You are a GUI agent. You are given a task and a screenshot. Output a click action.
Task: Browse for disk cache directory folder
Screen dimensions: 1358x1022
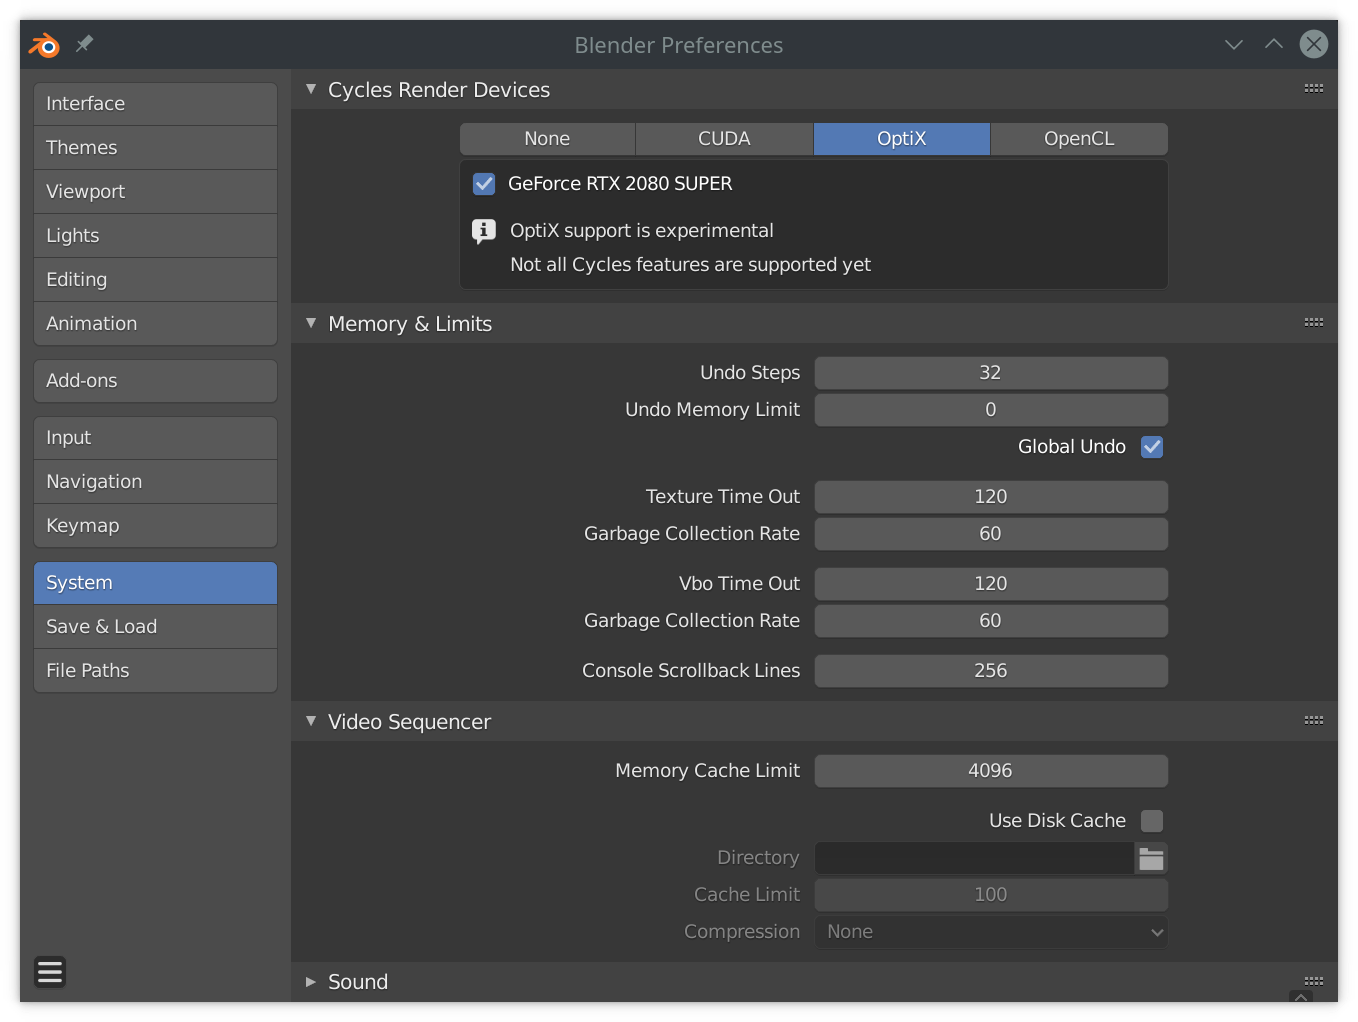tap(1152, 858)
